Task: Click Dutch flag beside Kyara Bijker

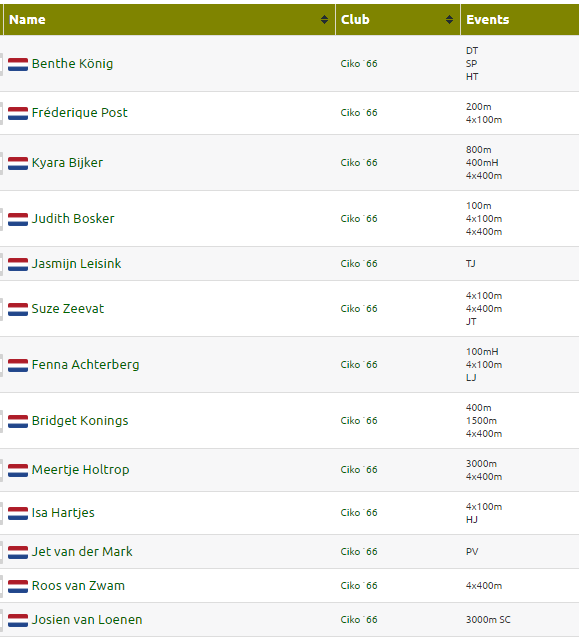Action: coord(18,163)
